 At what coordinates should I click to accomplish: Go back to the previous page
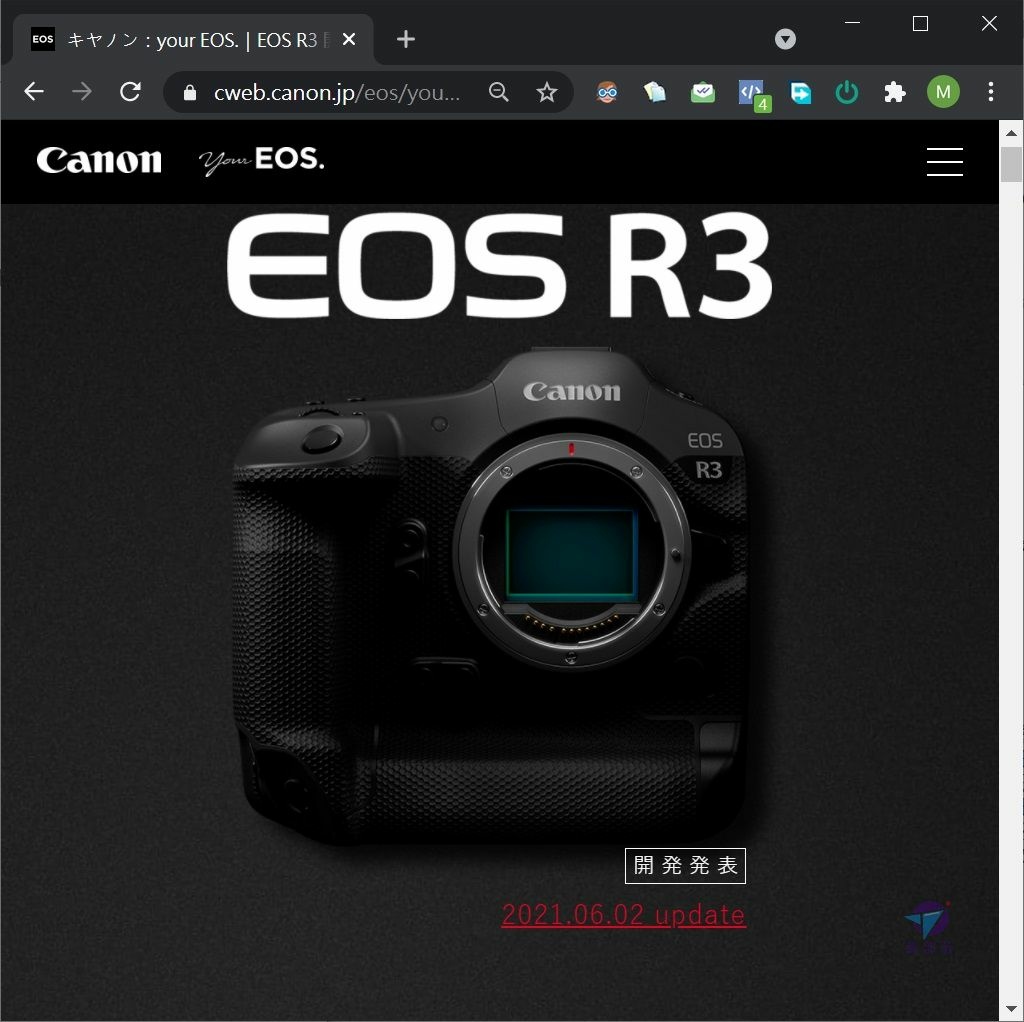click(34, 91)
